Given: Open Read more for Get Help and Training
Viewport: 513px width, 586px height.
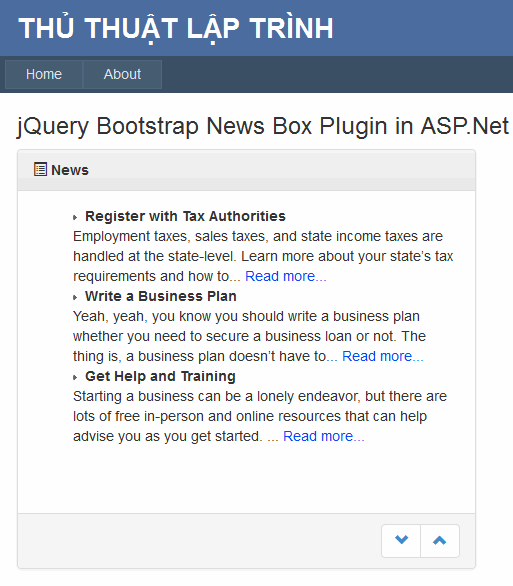Looking at the screenshot, I should tap(324, 436).
